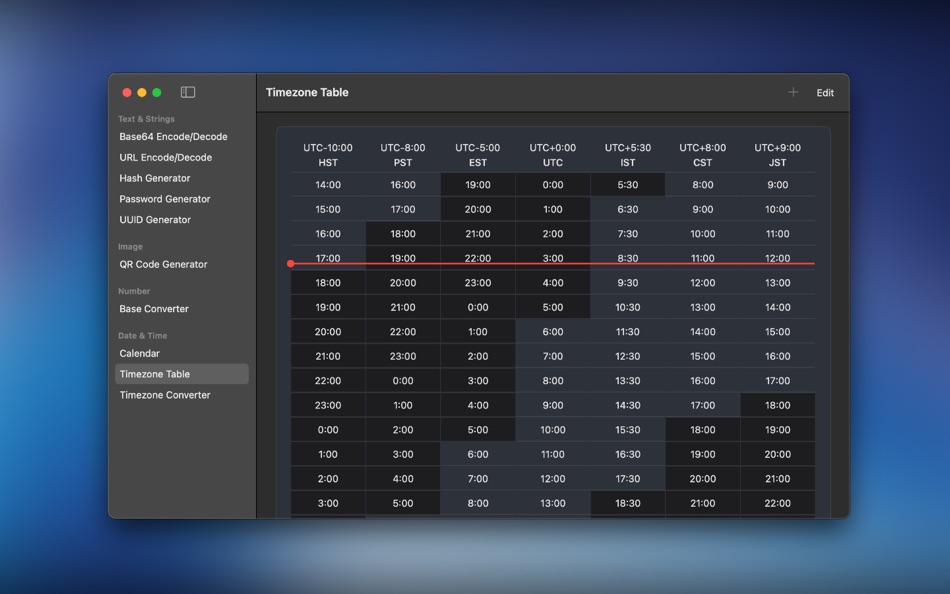The width and height of the screenshot is (950, 594).
Task: Select the highlighted 5:30 IST cell
Action: click(x=627, y=184)
